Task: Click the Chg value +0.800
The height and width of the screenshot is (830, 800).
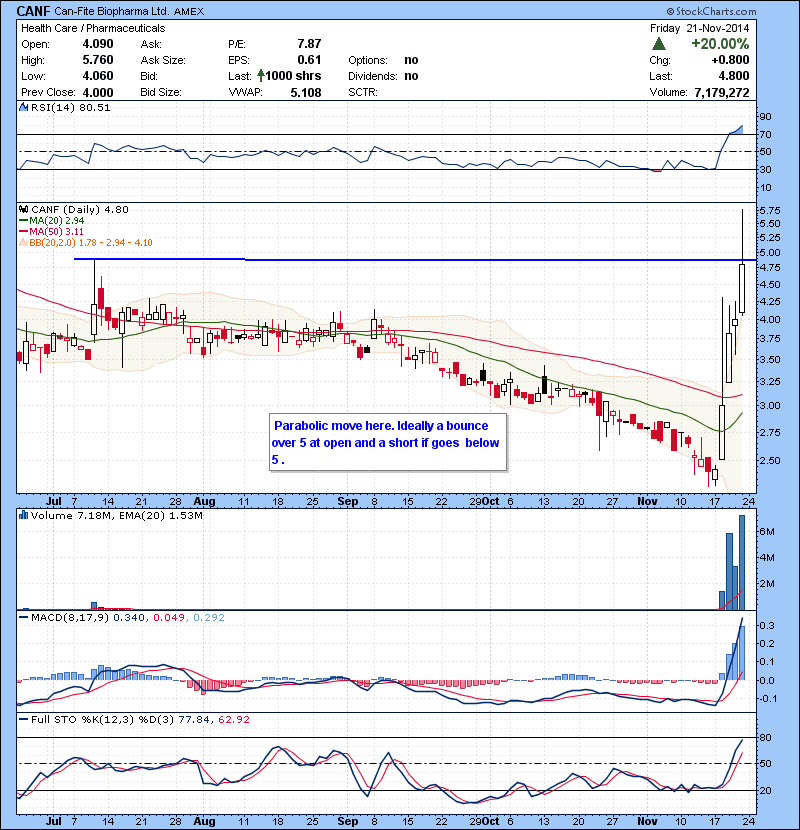Action: (730, 60)
